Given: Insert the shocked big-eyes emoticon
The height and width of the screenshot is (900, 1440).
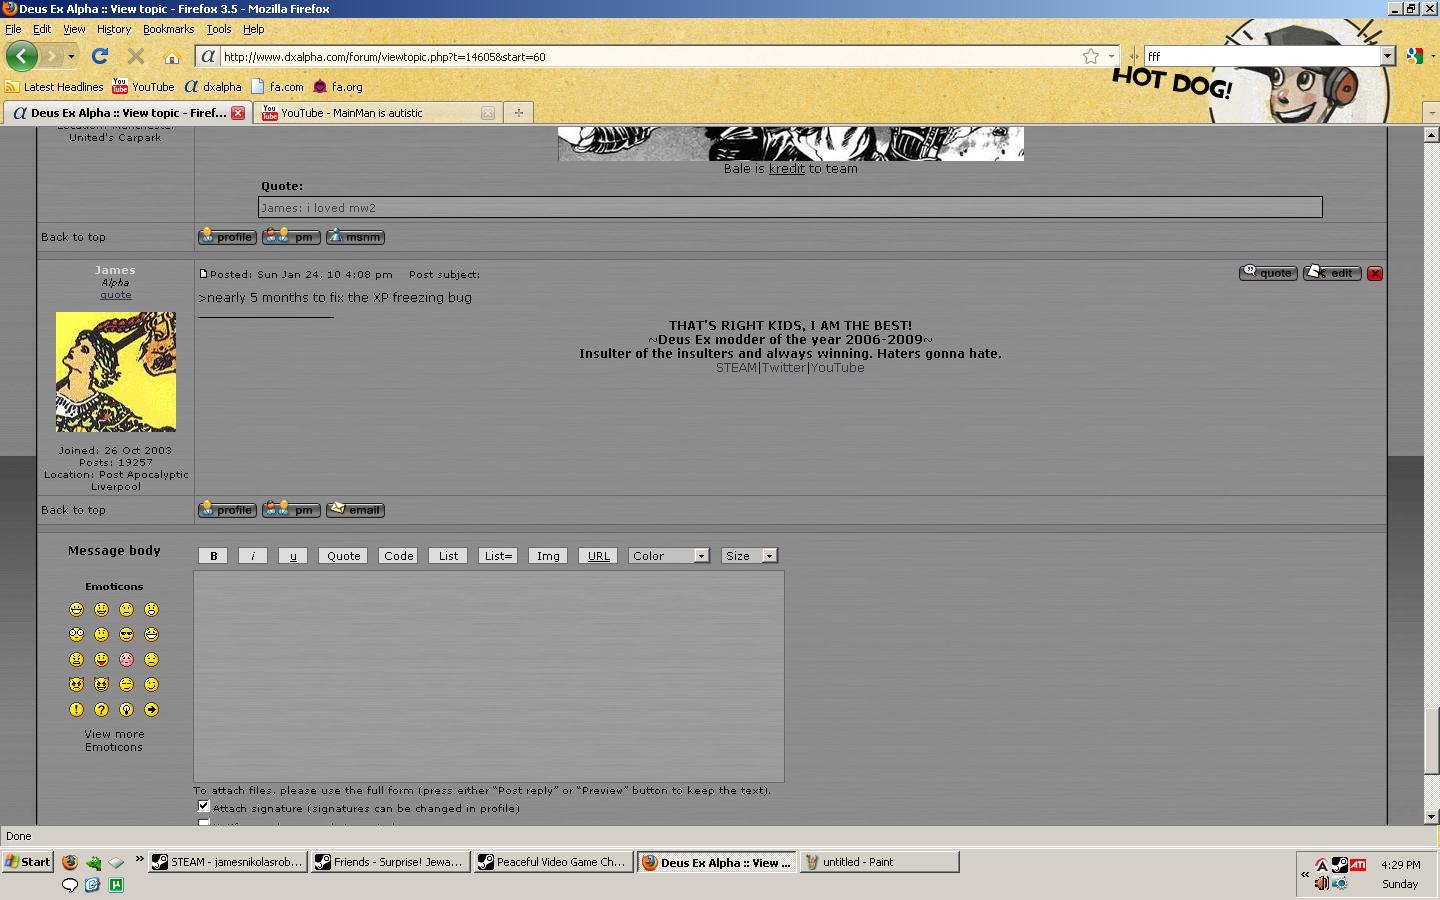Looking at the screenshot, I should (76, 634).
